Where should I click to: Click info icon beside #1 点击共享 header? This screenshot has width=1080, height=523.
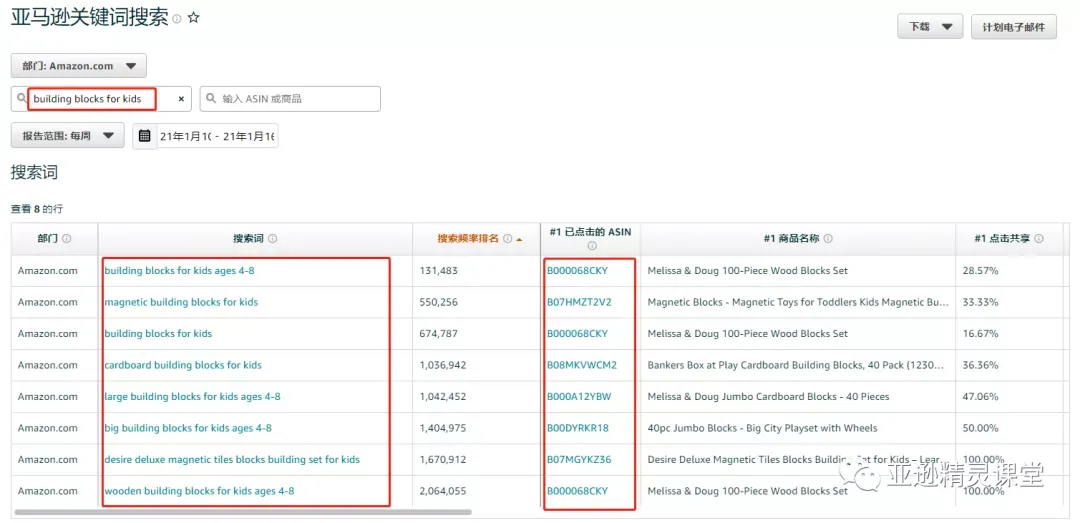[1038, 238]
